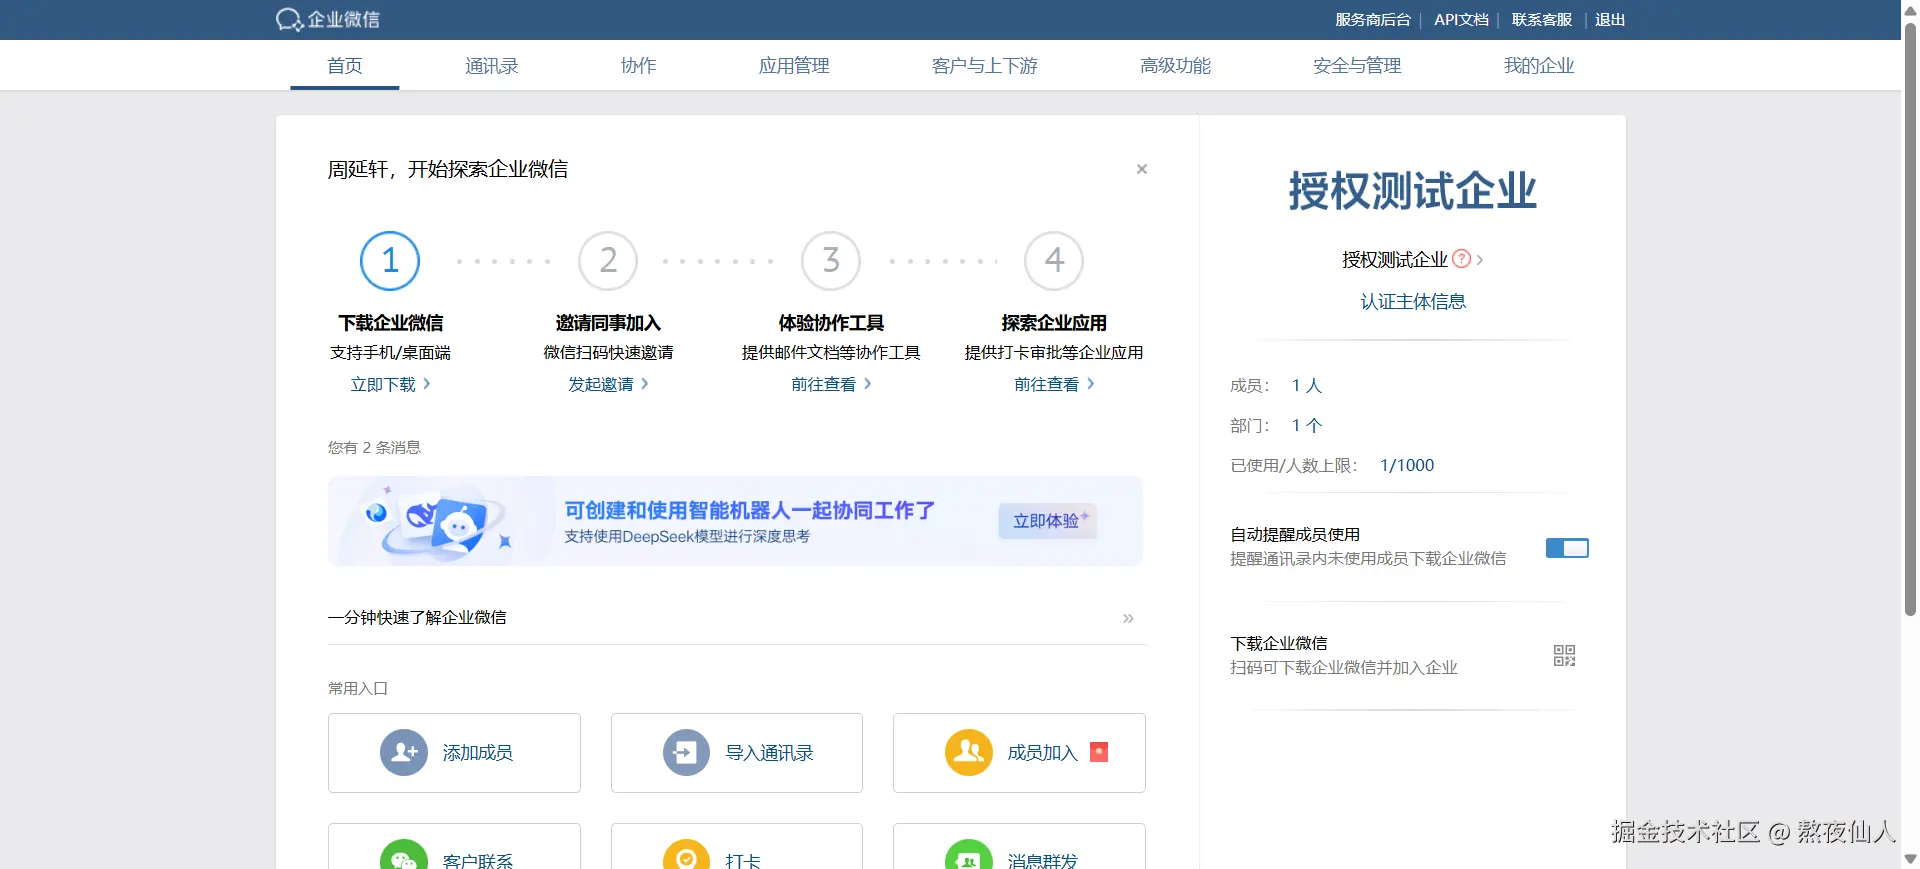This screenshot has height=869, width=1920.
Task: Select step 4 circle 探索企业应用
Action: pos(1054,261)
